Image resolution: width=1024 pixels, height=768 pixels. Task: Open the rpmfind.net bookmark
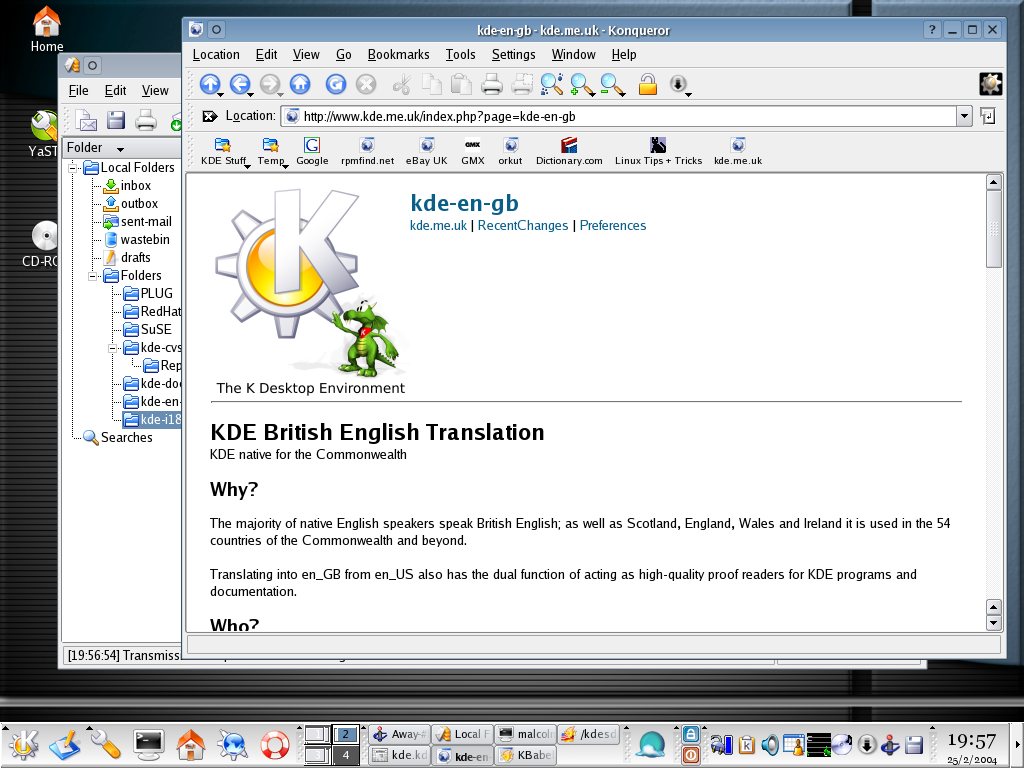tap(368, 152)
